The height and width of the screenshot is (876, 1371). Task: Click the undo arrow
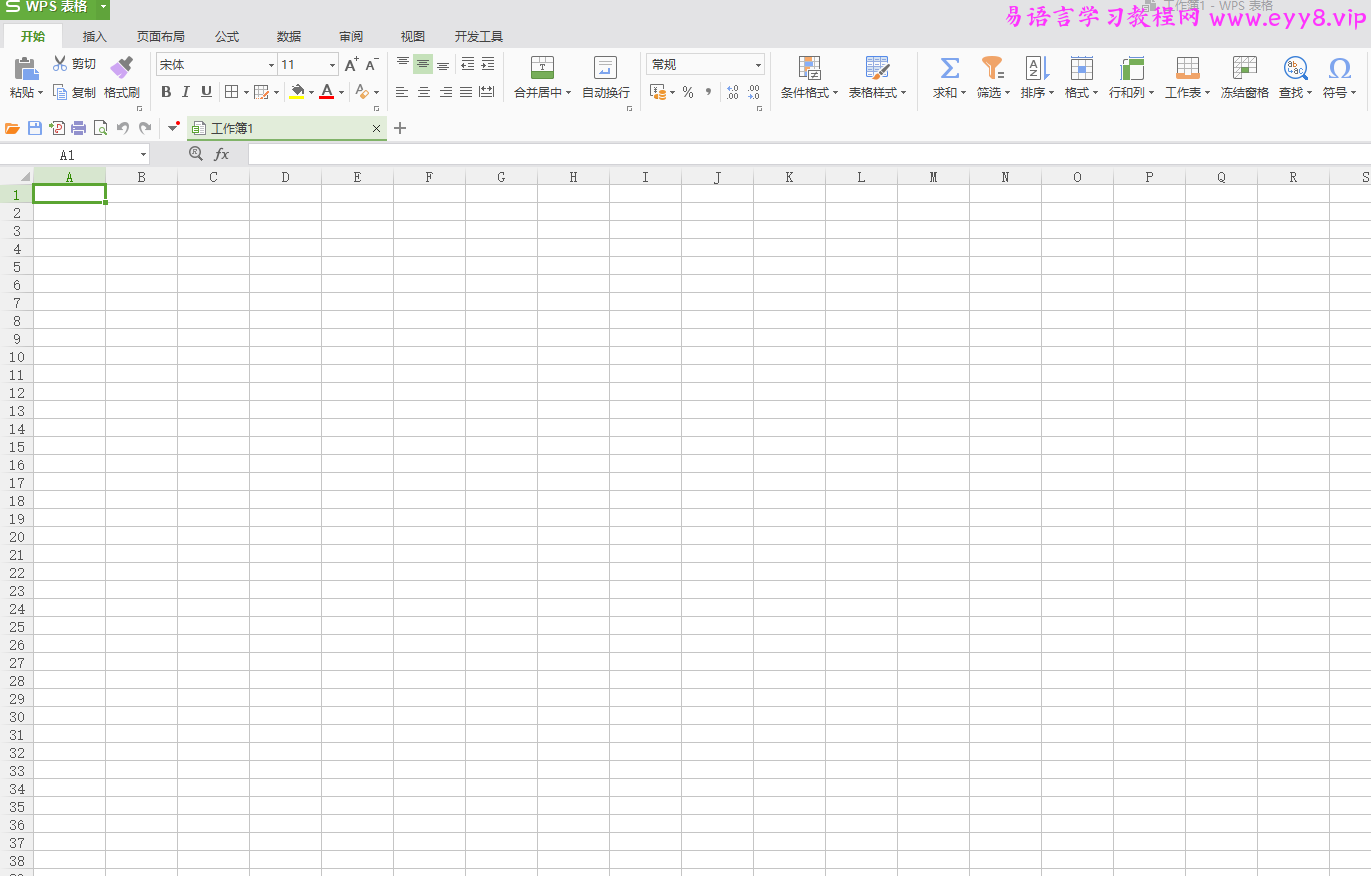pyautogui.click(x=123, y=128)
